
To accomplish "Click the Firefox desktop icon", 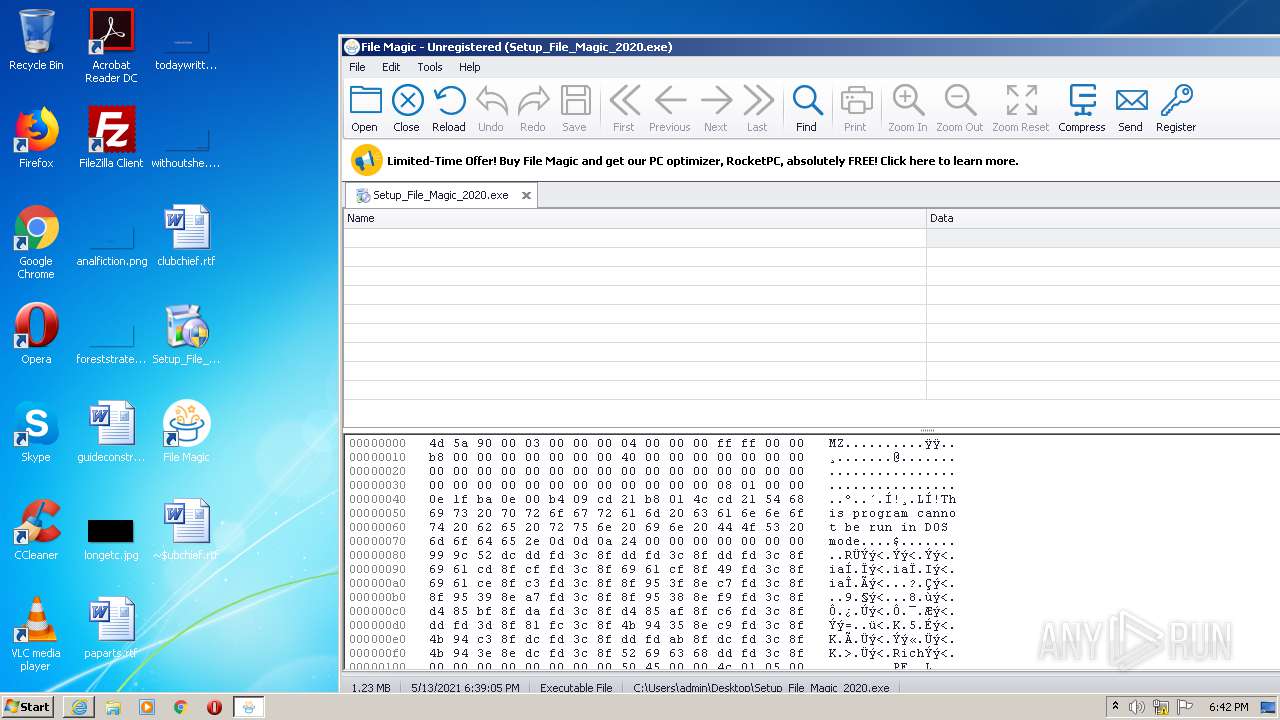I will click(36, 138).
